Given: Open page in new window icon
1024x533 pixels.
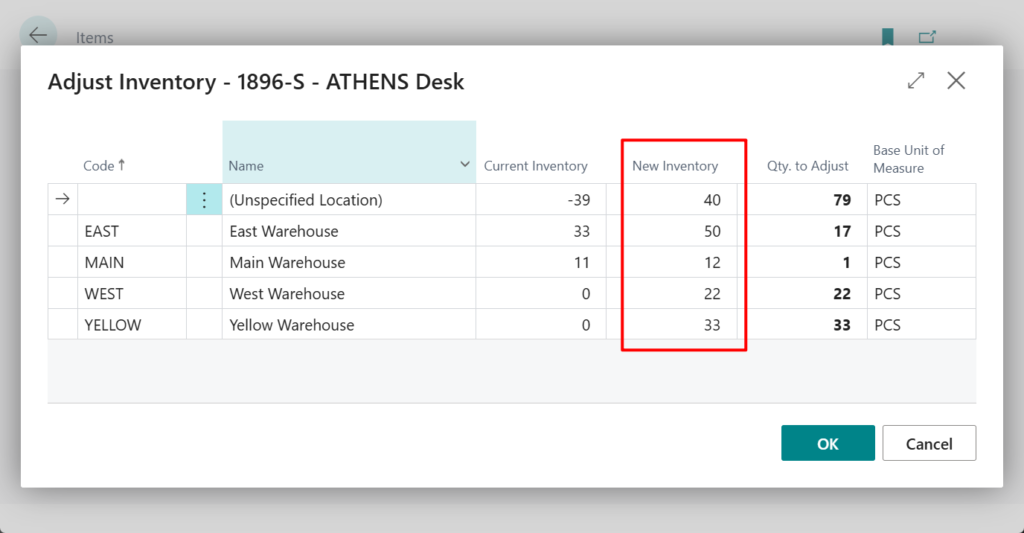Looking at the screenshot, I should point(927,37).
